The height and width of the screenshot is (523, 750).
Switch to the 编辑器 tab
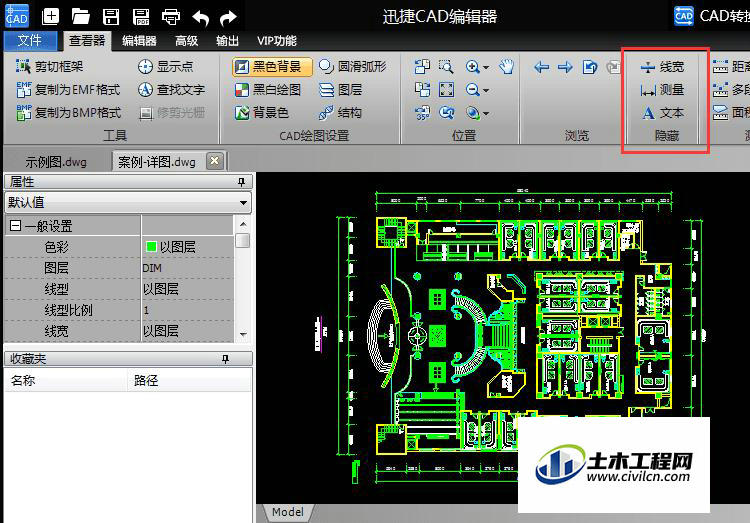tap(139, 41)
